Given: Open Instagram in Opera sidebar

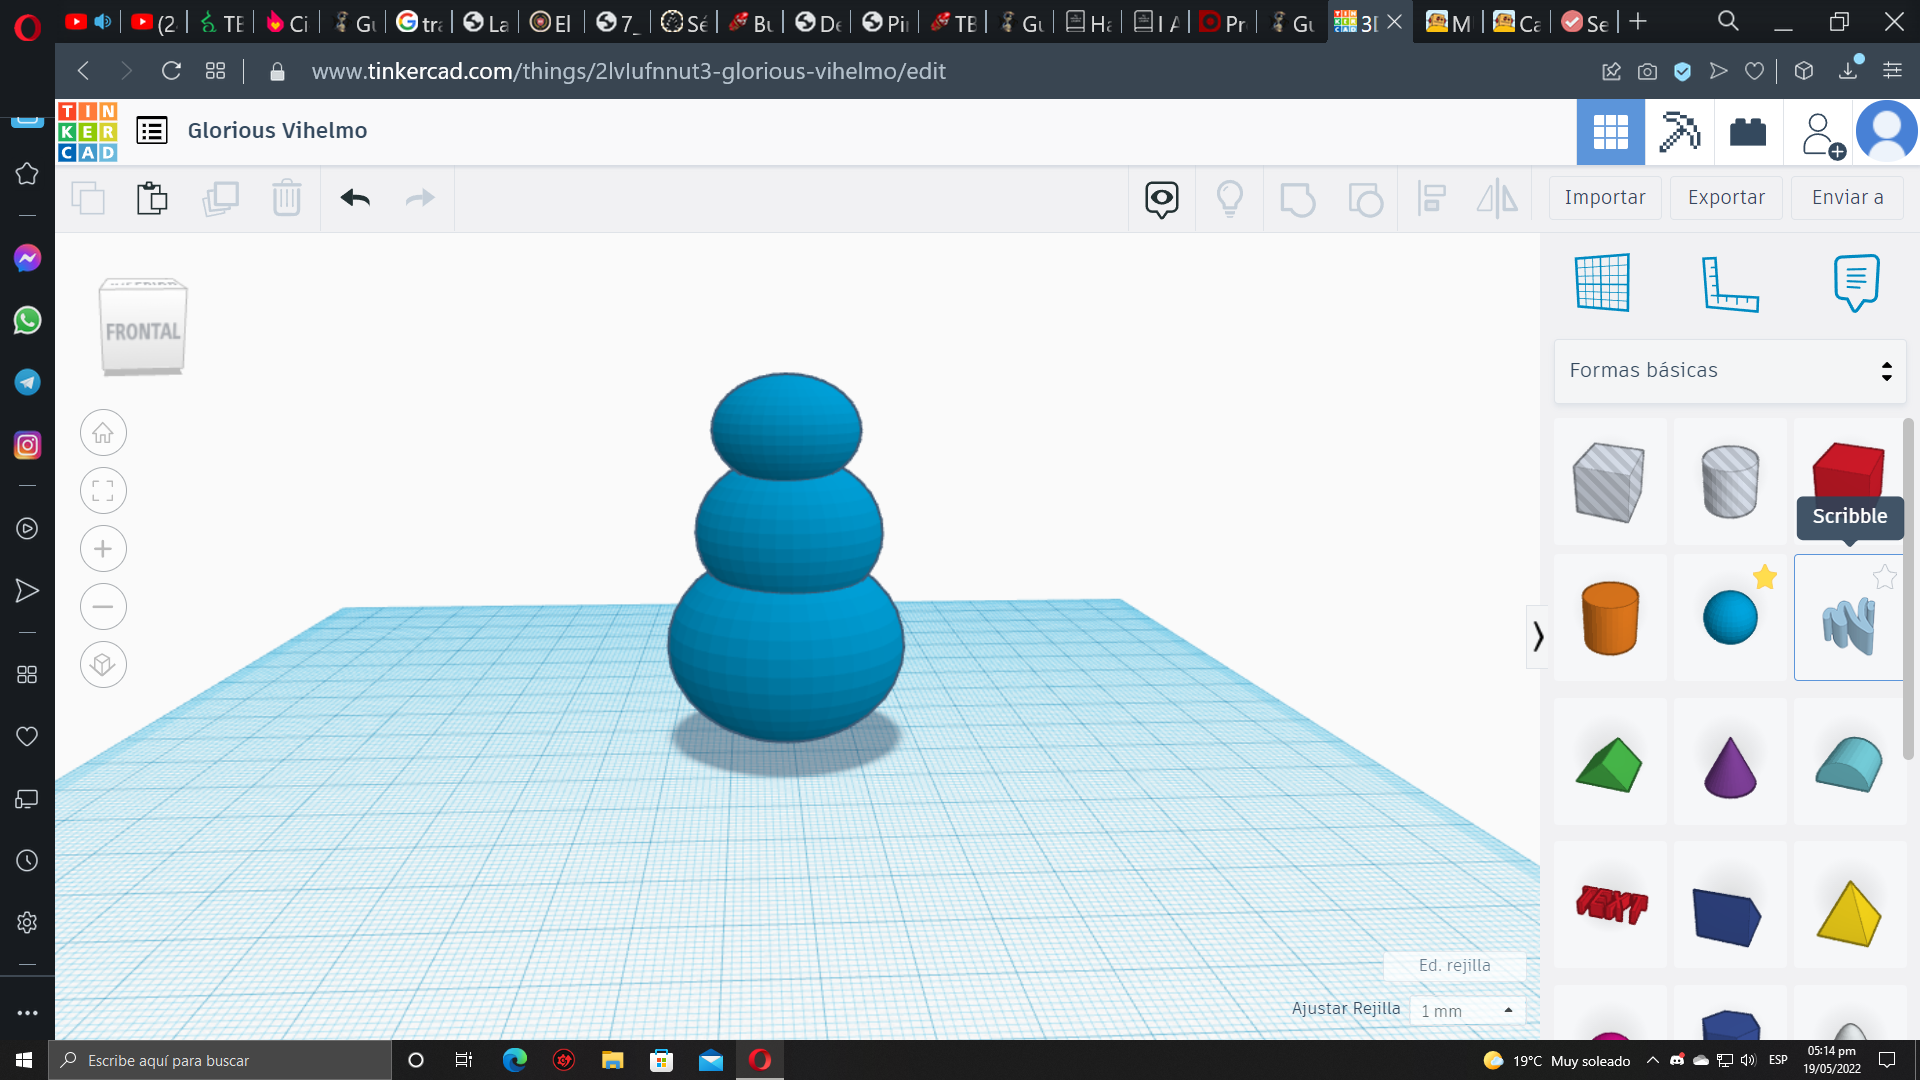Looking at the screenshot, I should tap(27, 445).
